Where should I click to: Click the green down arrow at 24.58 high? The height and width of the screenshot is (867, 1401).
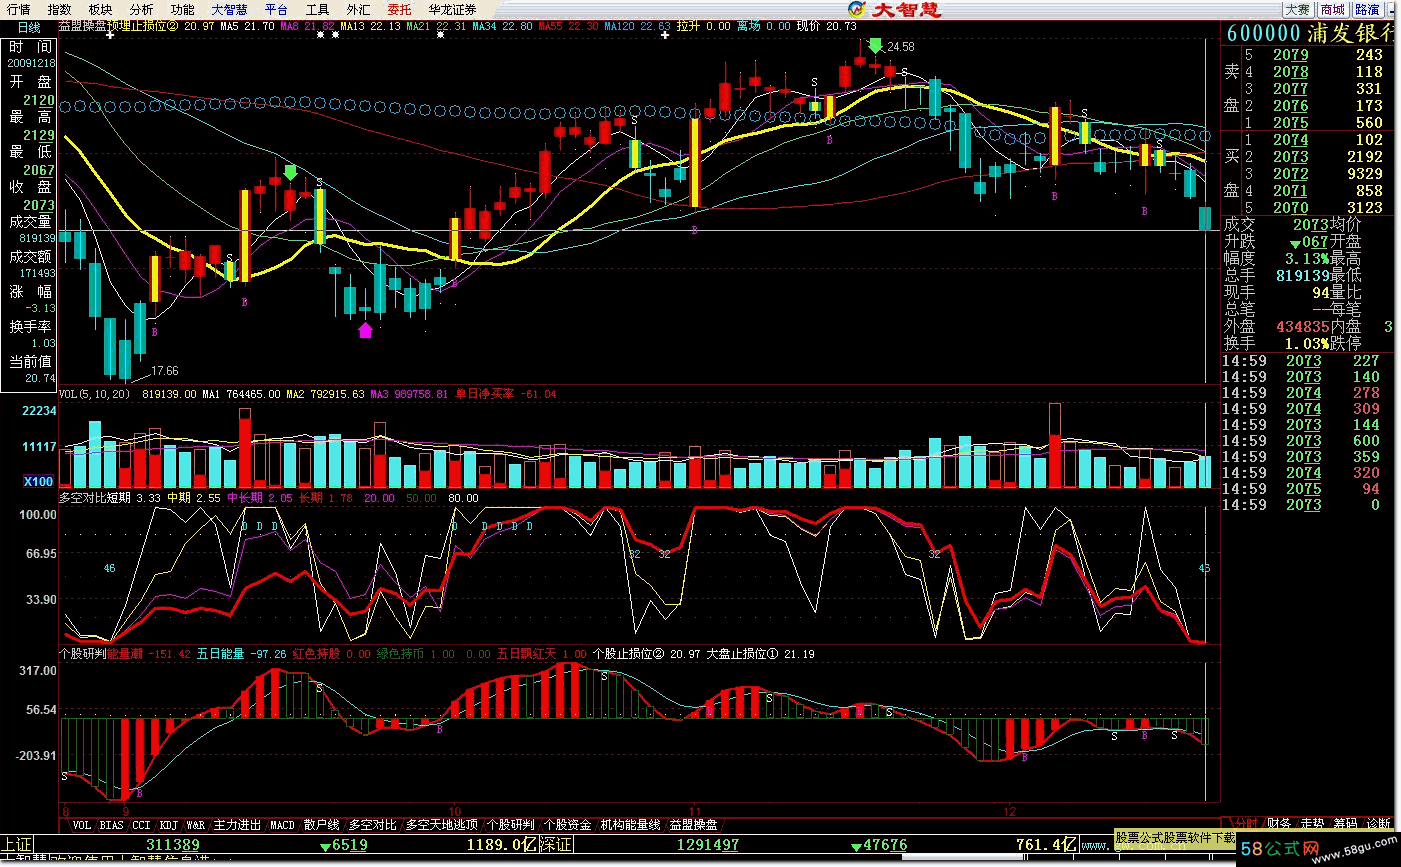(875, 46)
